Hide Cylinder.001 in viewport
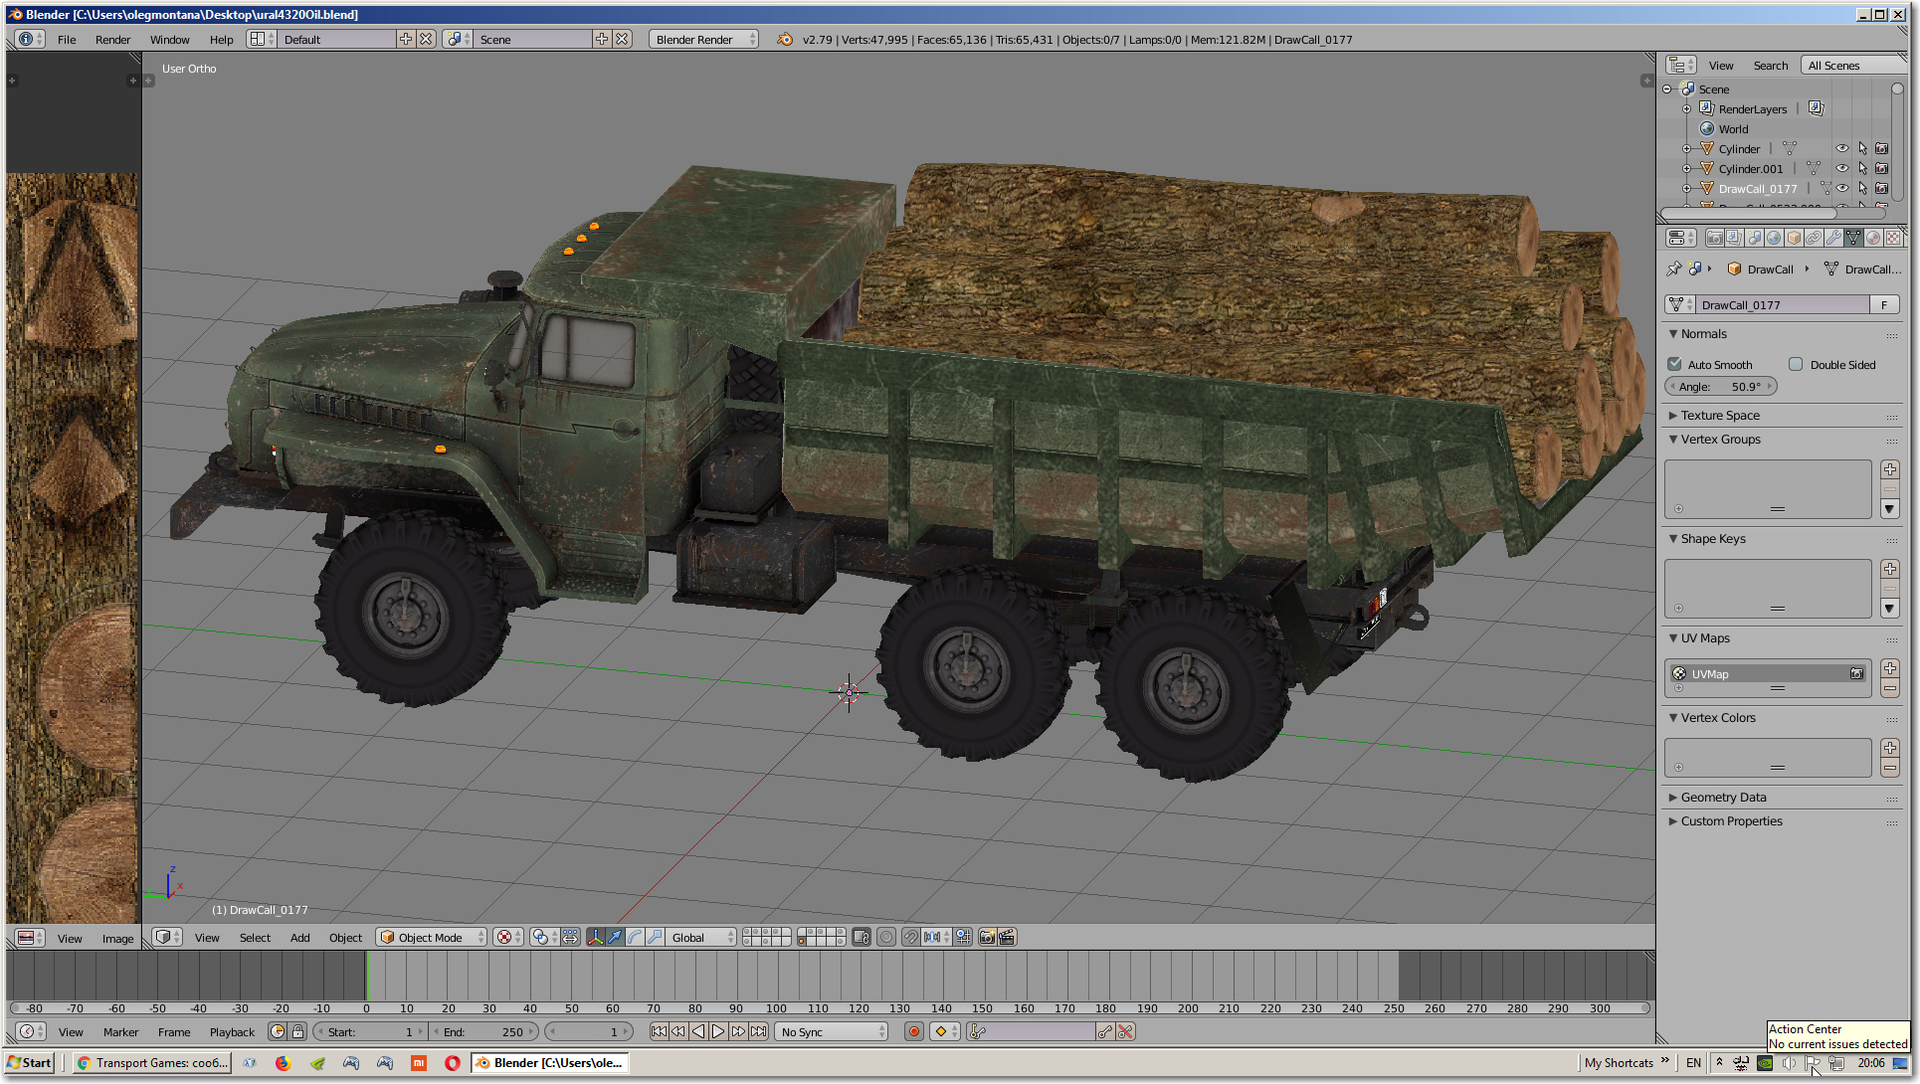 (x=1842, y=168)
